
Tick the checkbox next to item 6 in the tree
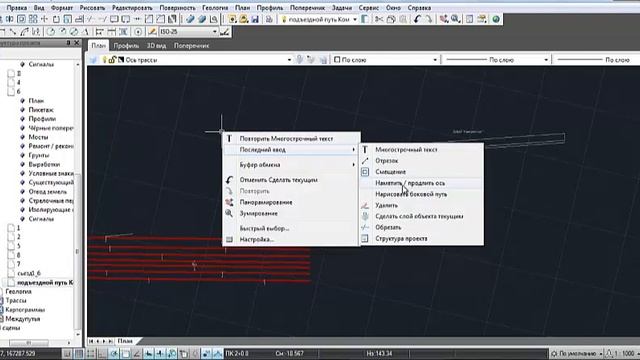click(11, 91)
